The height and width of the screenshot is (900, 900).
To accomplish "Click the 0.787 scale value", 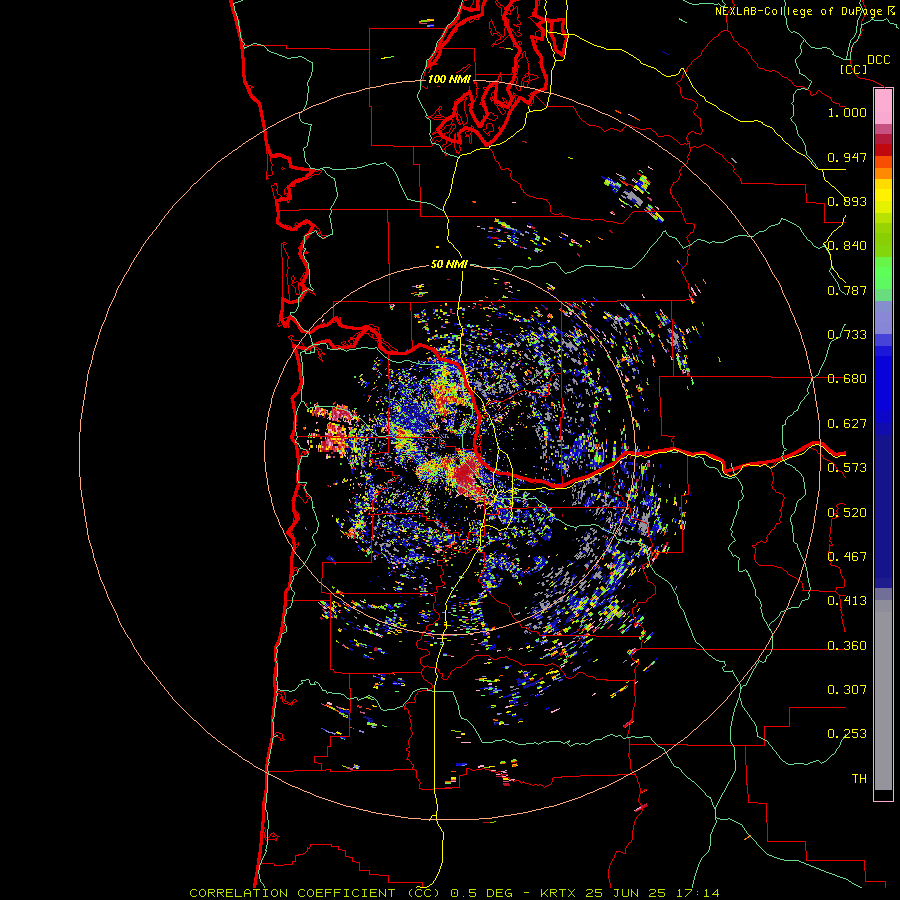I will point(847,290).
